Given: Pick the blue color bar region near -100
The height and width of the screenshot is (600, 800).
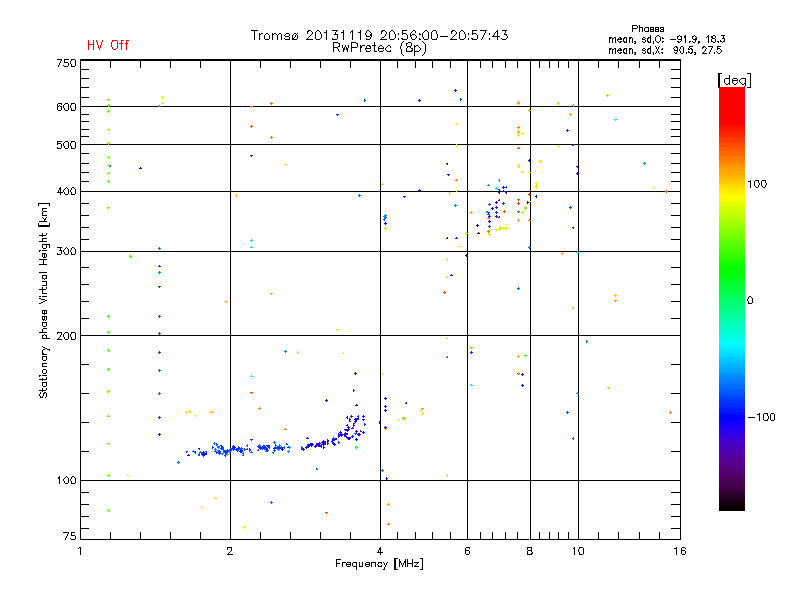Looking at the screenshot, I should [x=731, y=417].
